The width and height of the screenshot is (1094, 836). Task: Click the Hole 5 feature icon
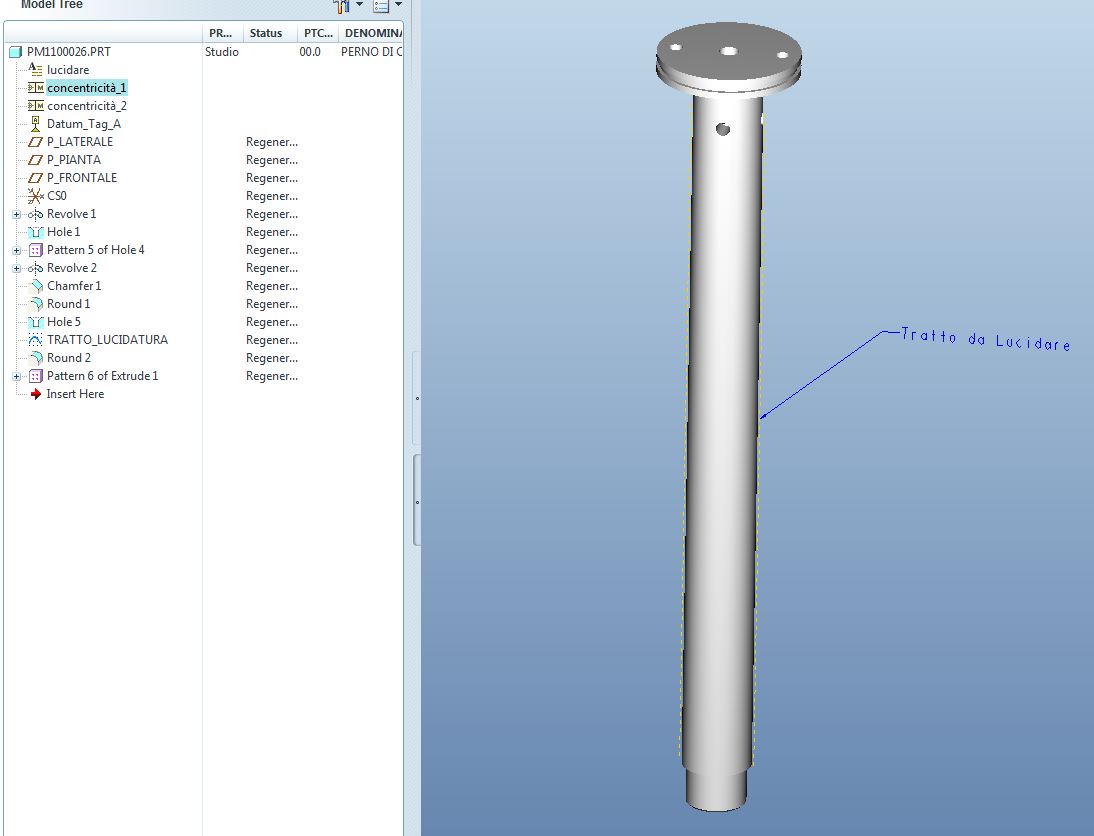pos(36,322)
